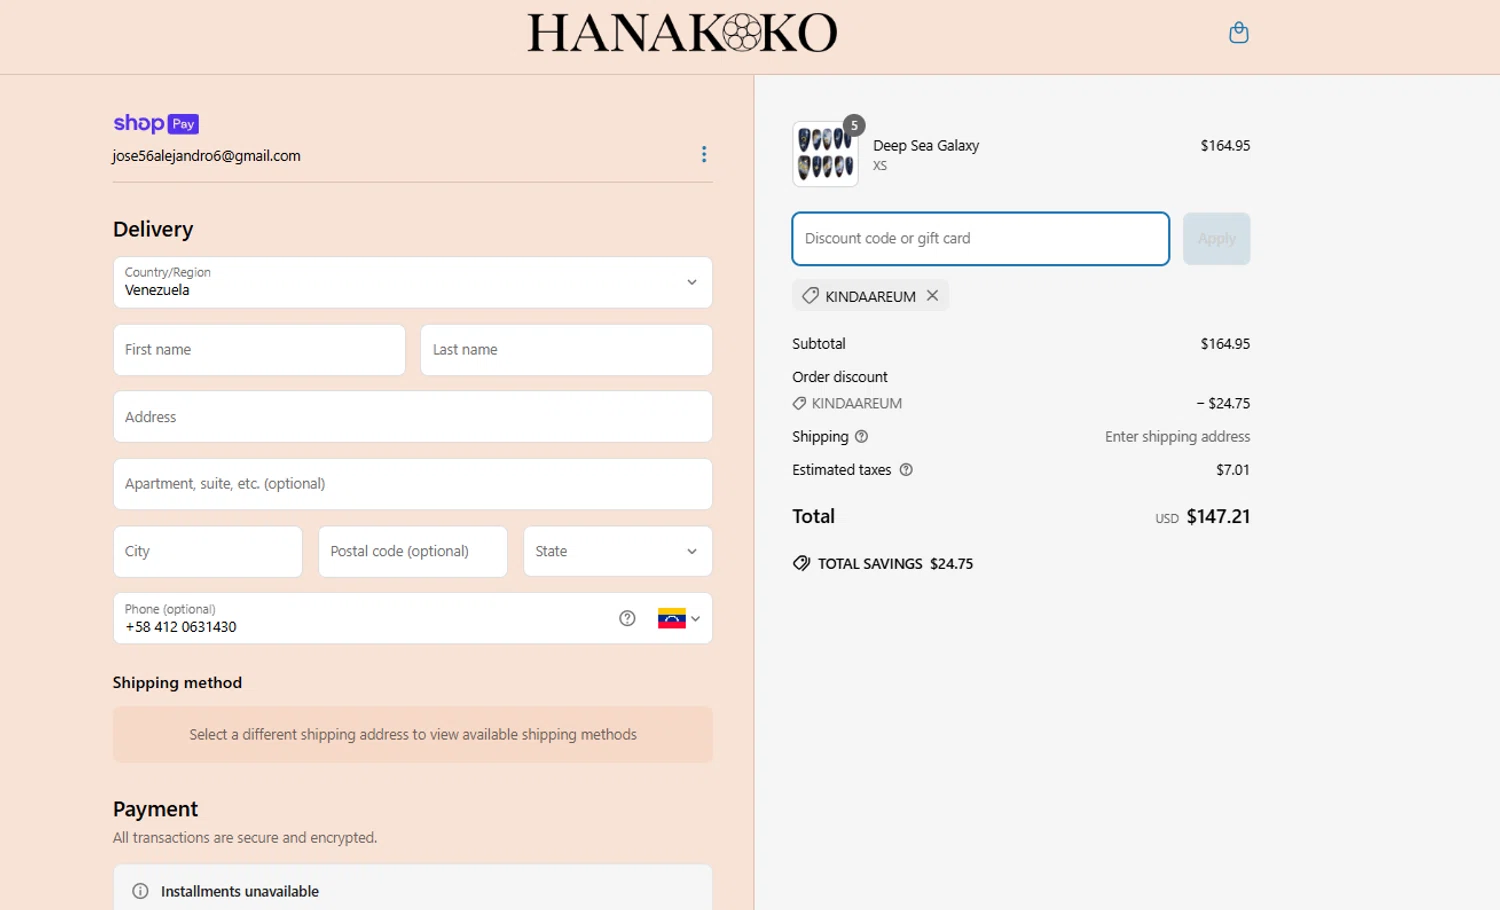The image size is (1500, 910).
Task: Click the KINDAAREUM tag under Order discount
Action: click(847, 404)
